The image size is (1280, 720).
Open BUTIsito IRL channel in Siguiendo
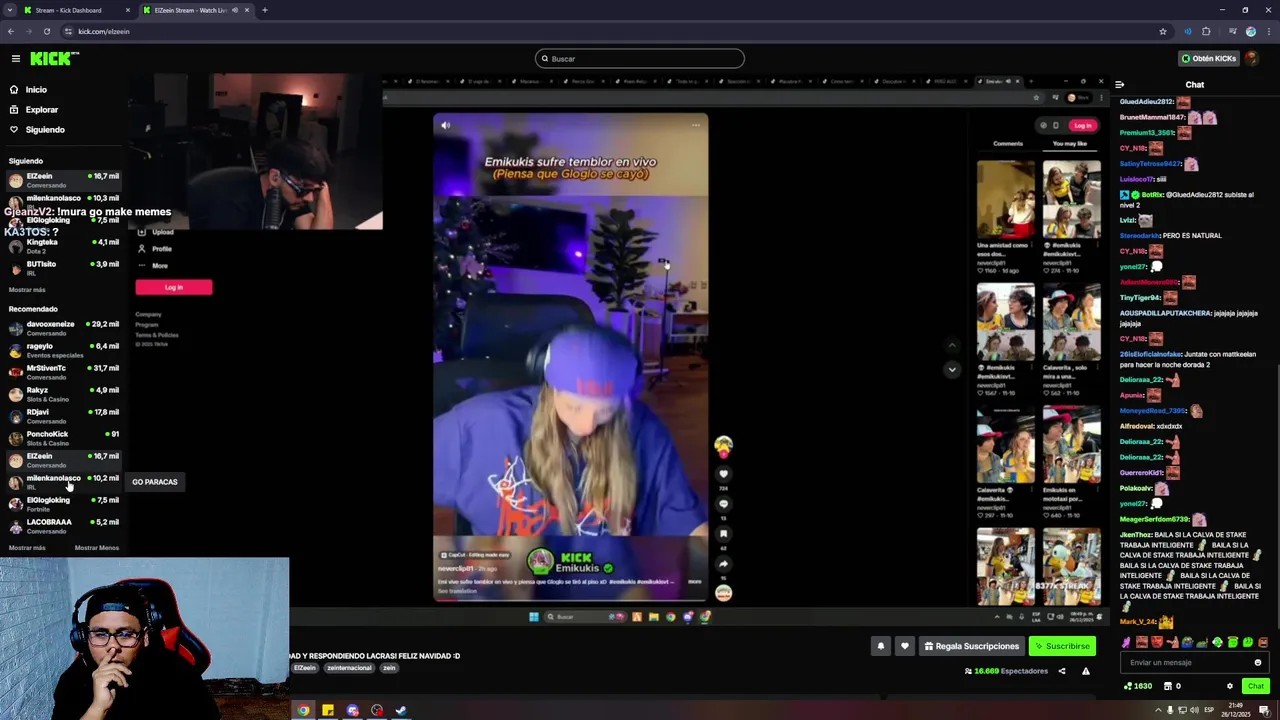pyautogui.click(x=64, y=268)
